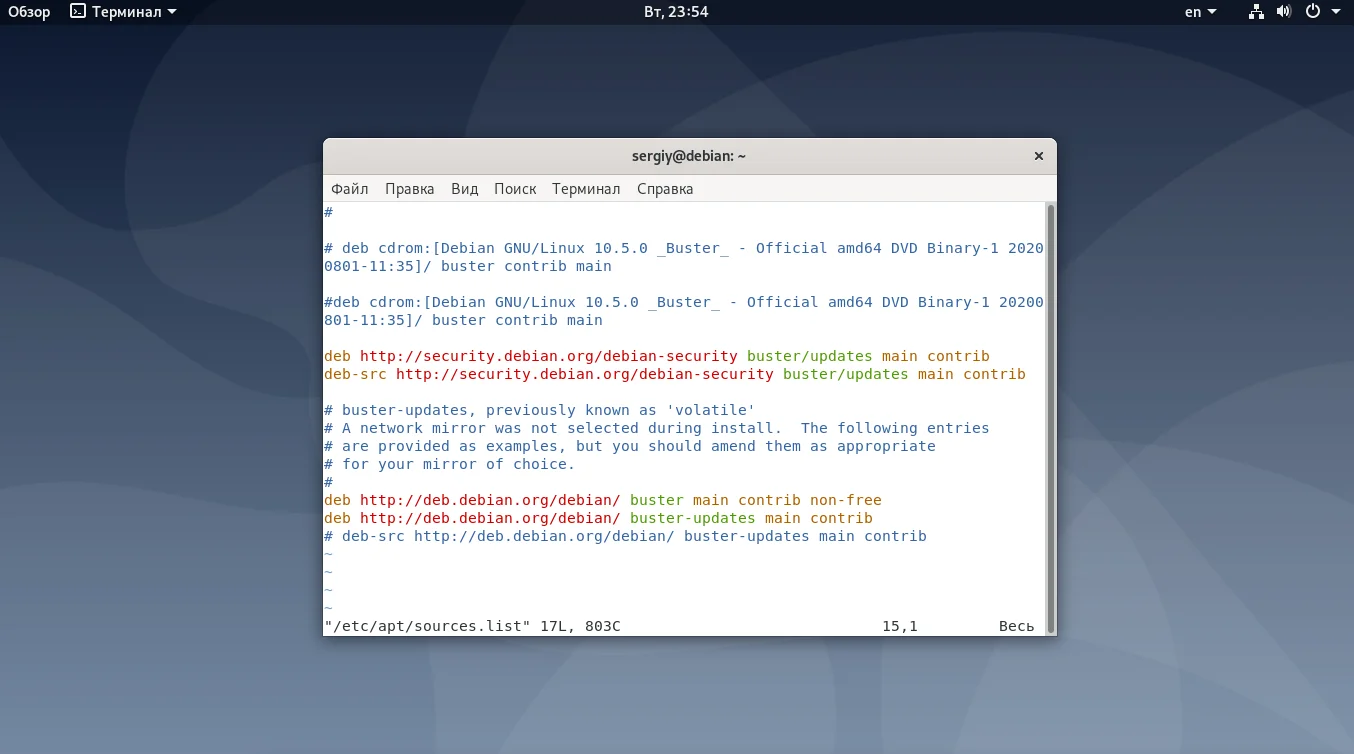
Task: Click the '#deb cdrom:' line without space
Action: tap(684, 311)
